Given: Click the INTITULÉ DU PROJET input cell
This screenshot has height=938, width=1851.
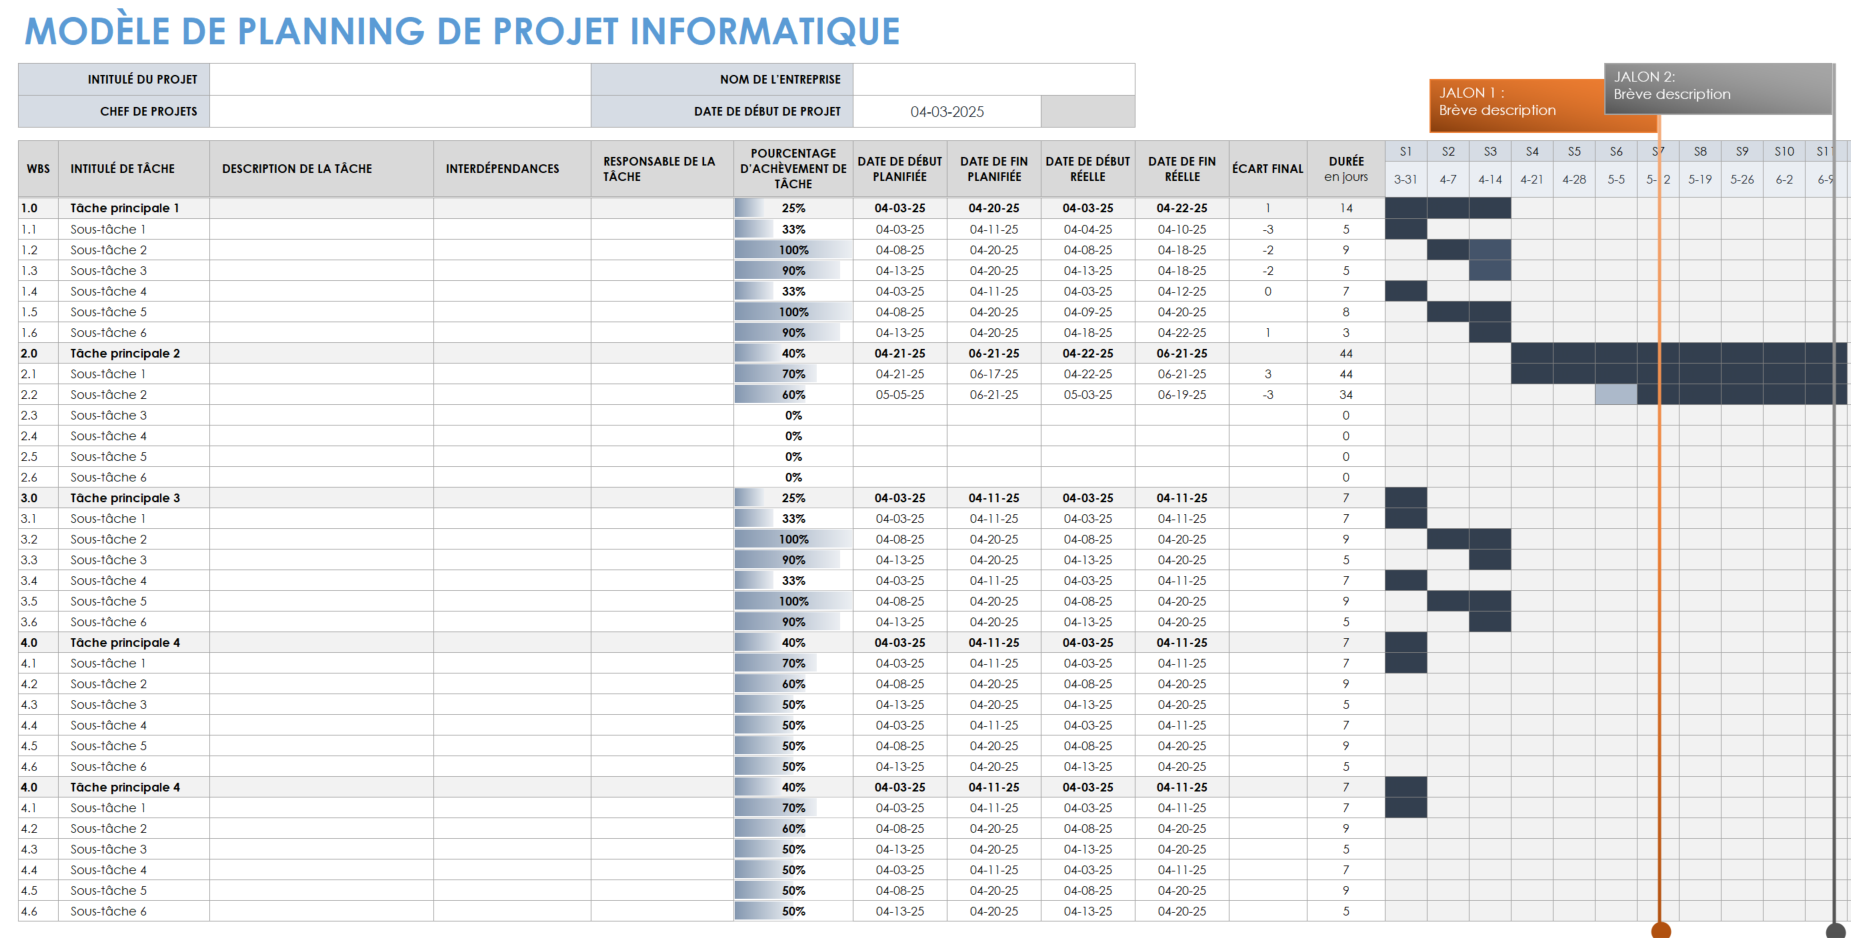Looking at the screenshot, I should 400,79.
